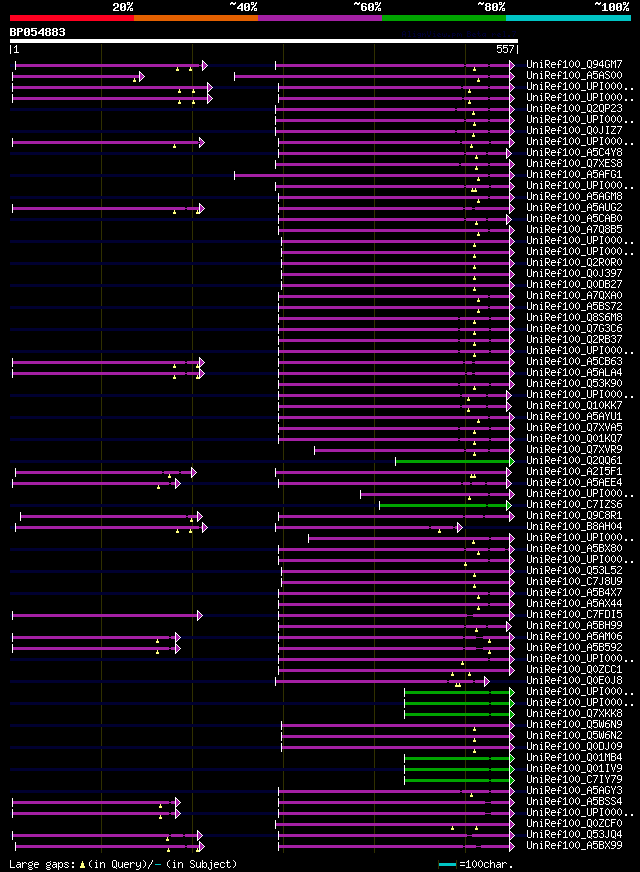Click the white query sequence bar
Screen dimensions: 640x872
pos(264,41)
